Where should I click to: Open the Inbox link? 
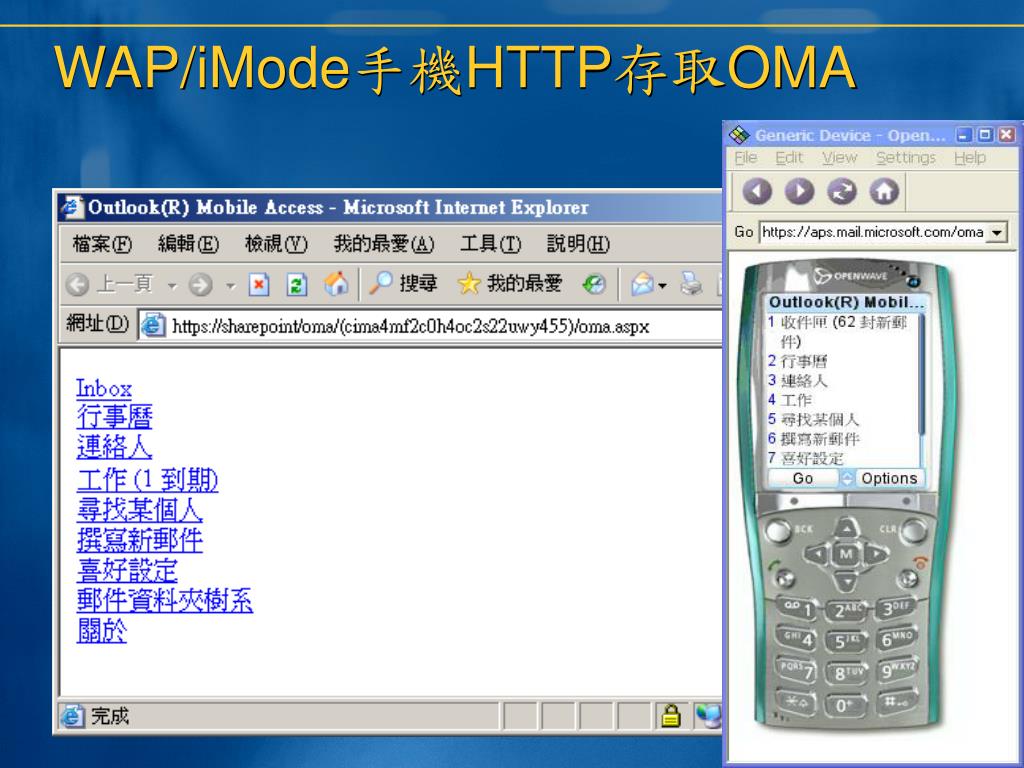(x=104, y=388)
